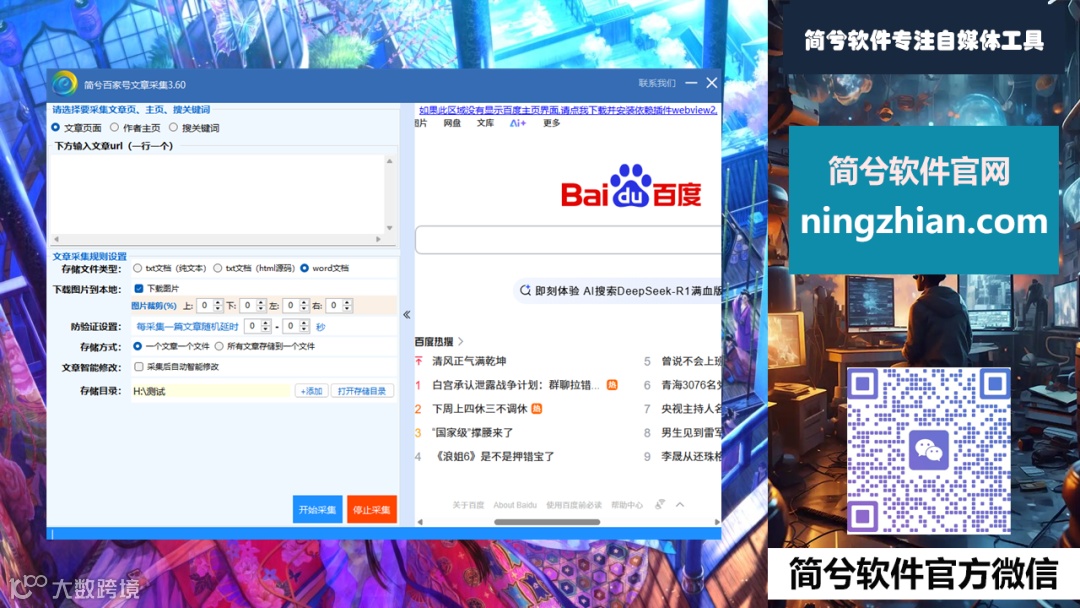Click the +添加 directory button
This screenshot has height=608, width=1080.
click(311, 391)
